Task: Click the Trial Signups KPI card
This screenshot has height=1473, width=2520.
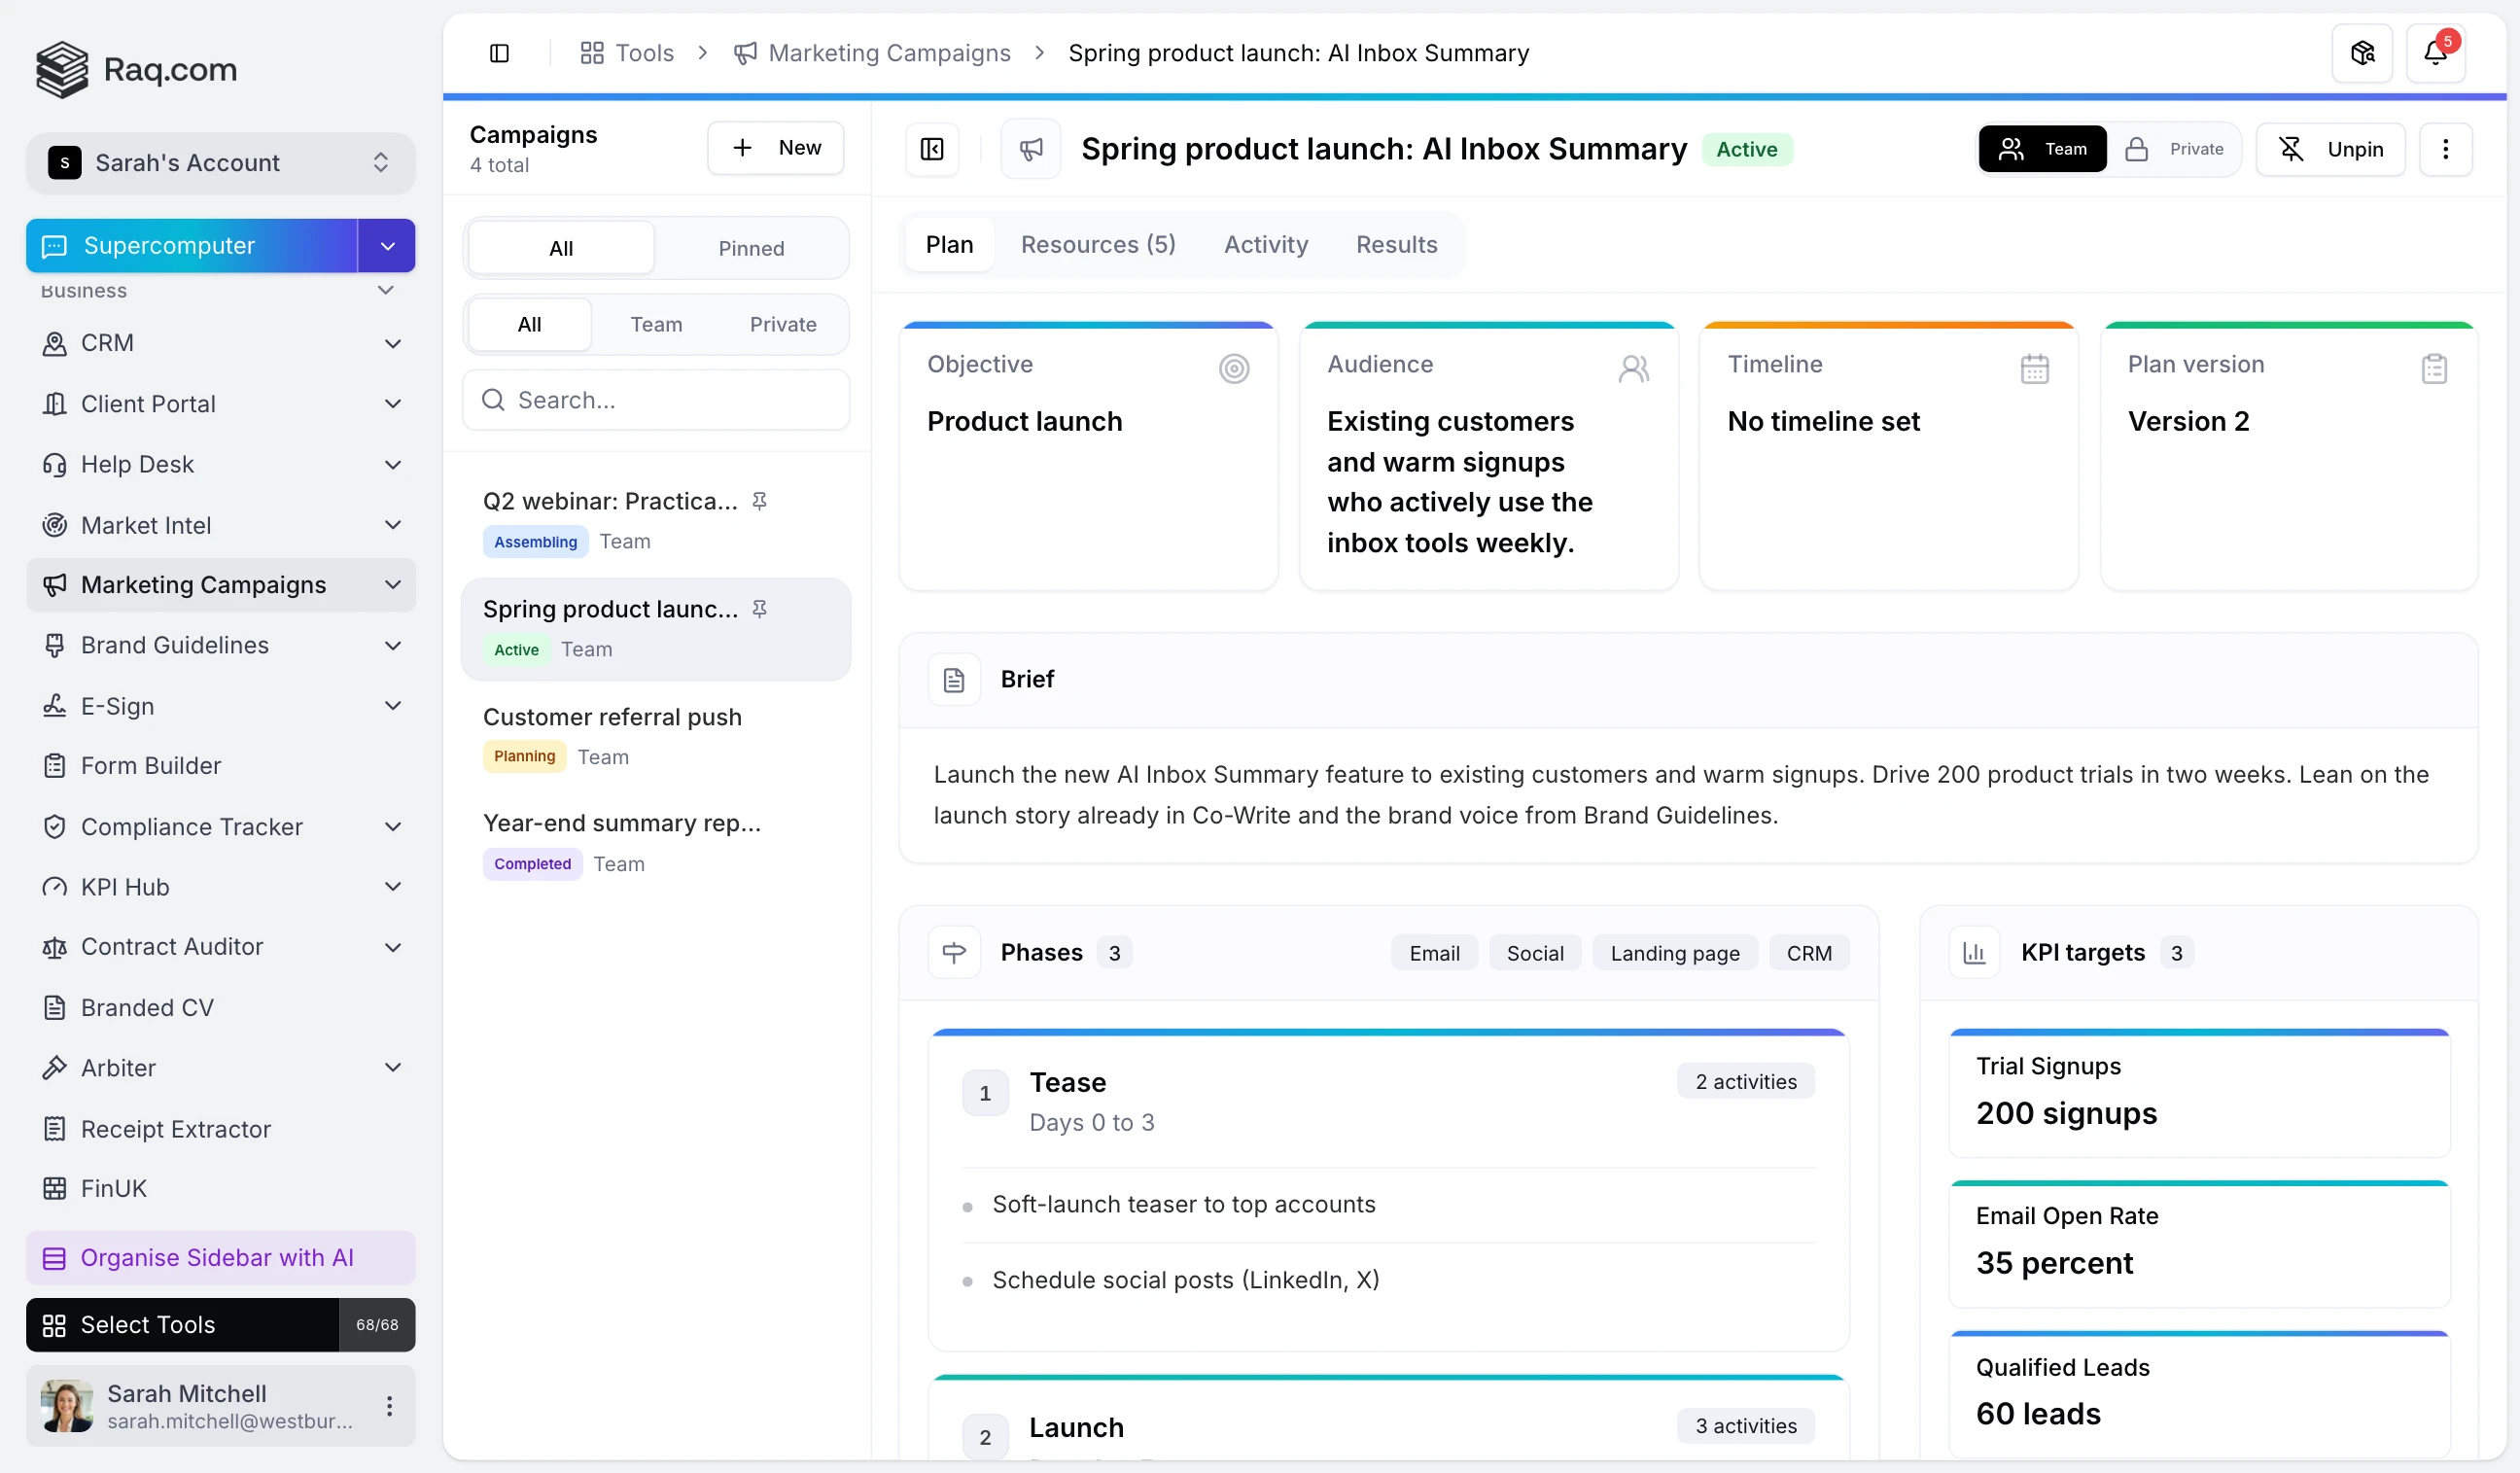Action: click(x=2198, y=1093)
